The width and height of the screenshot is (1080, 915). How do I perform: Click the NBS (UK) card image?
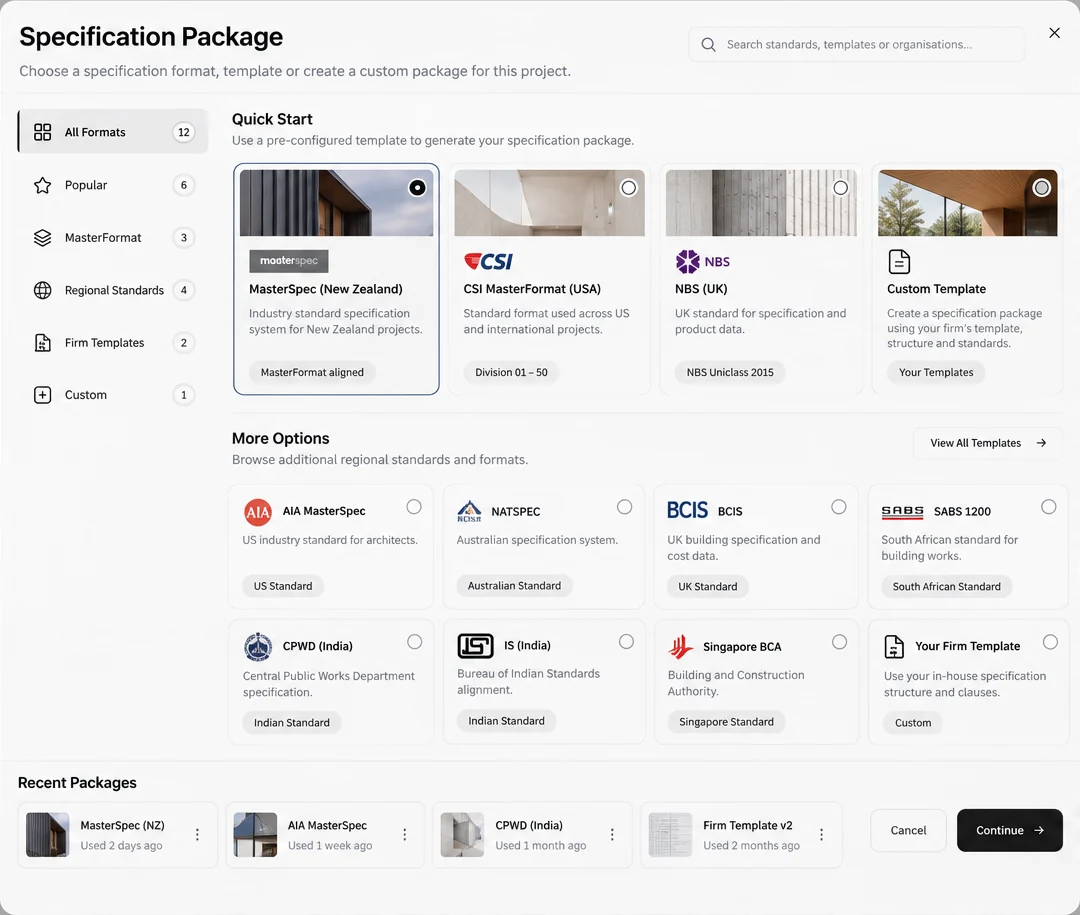tap(761, 203)
